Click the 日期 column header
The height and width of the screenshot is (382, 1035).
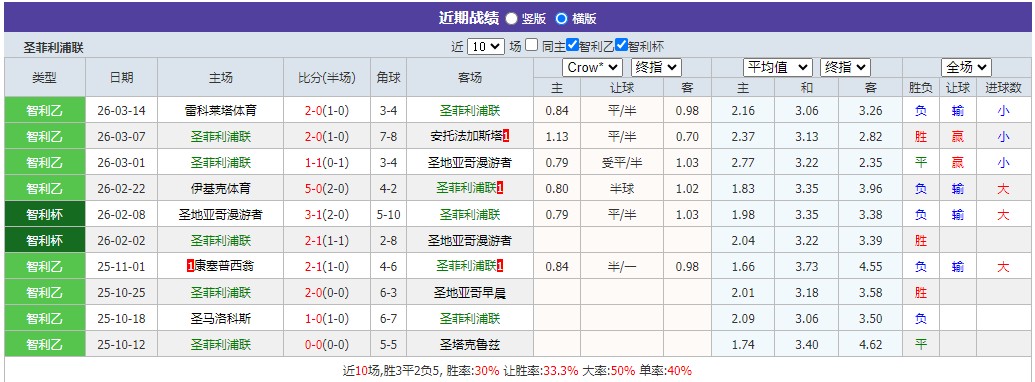pos(121,77)
